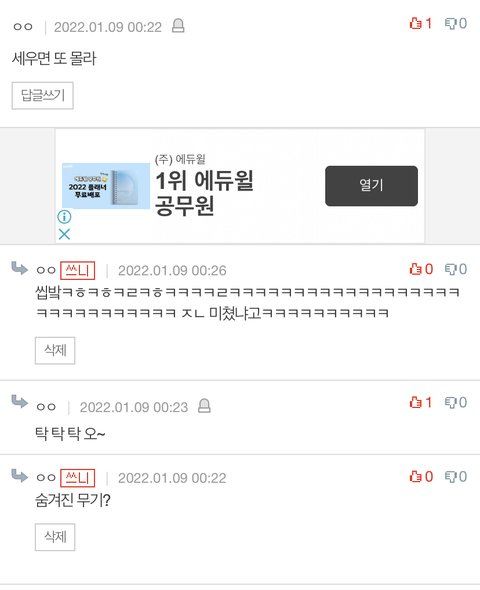
Task: Delete the 숨겨진 무기? reply
Action: (55, 537)
